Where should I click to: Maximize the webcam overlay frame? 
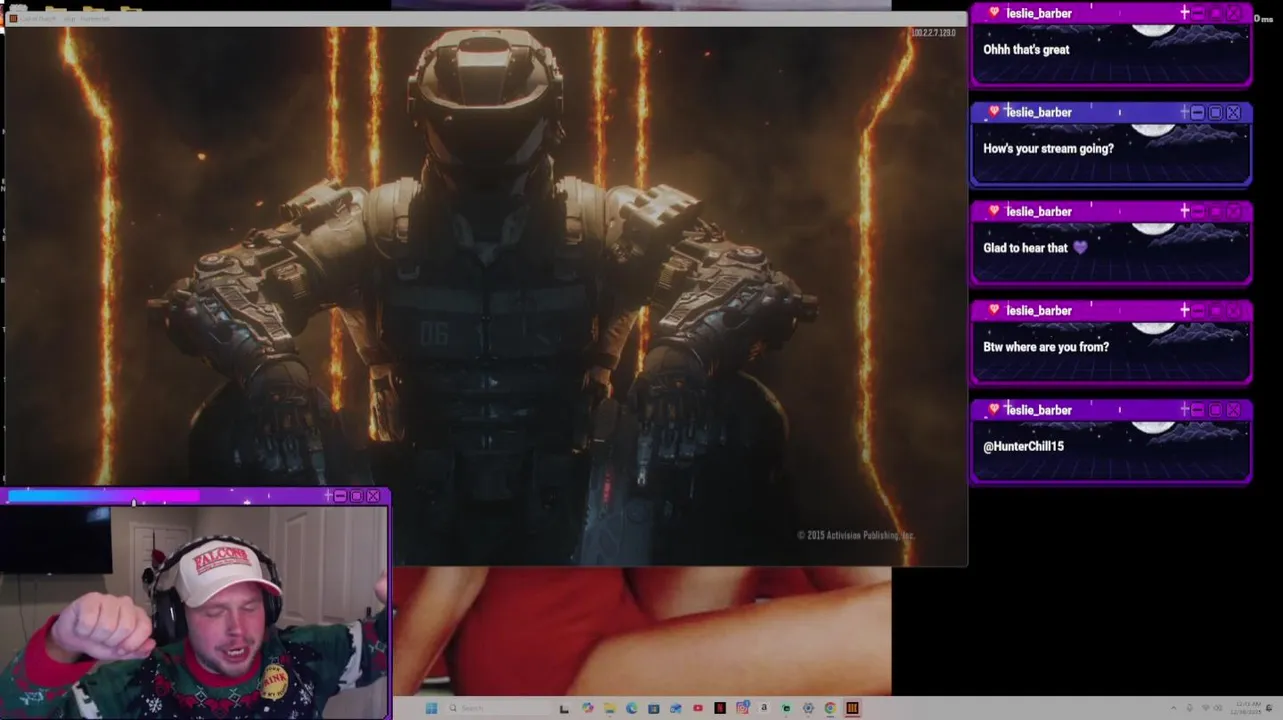[x=356, y=496]
